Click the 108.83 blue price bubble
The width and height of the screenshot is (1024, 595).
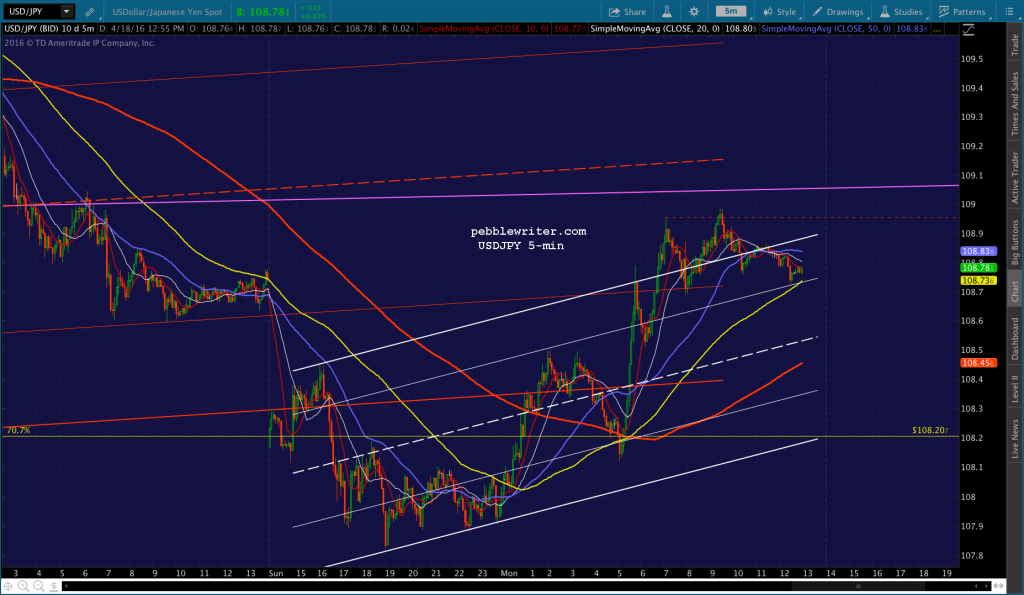[978, 251]
